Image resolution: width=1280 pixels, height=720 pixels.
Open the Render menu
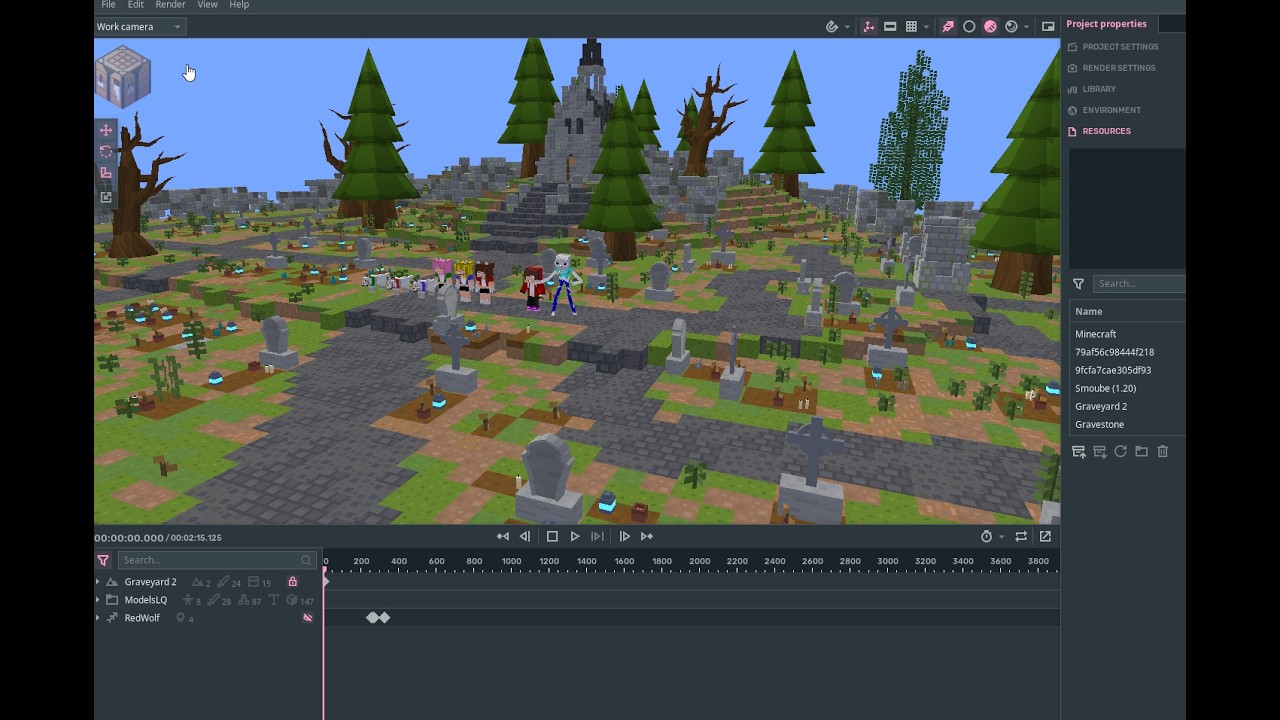[170, 5]
